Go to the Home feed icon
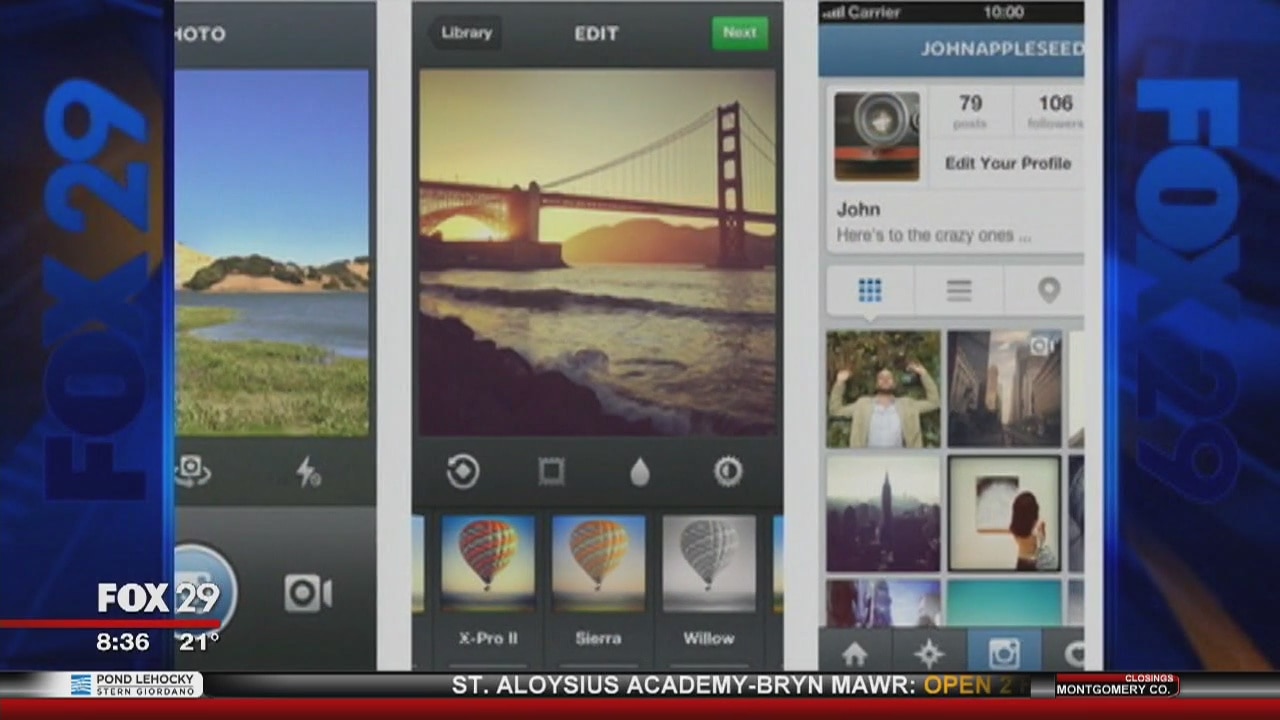 coord(855,653)
